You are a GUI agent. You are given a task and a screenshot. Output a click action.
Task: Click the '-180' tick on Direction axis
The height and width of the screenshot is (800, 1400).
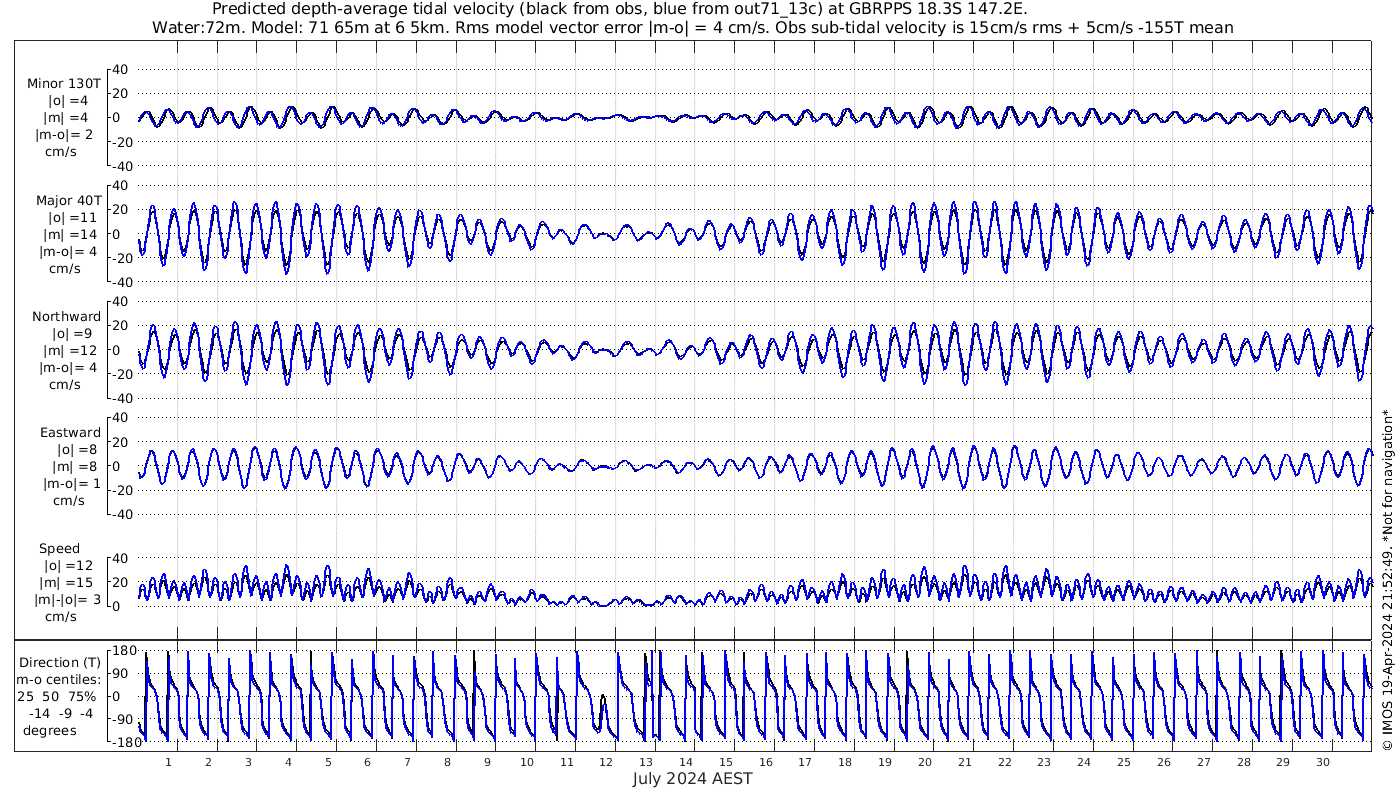point(121,743)
